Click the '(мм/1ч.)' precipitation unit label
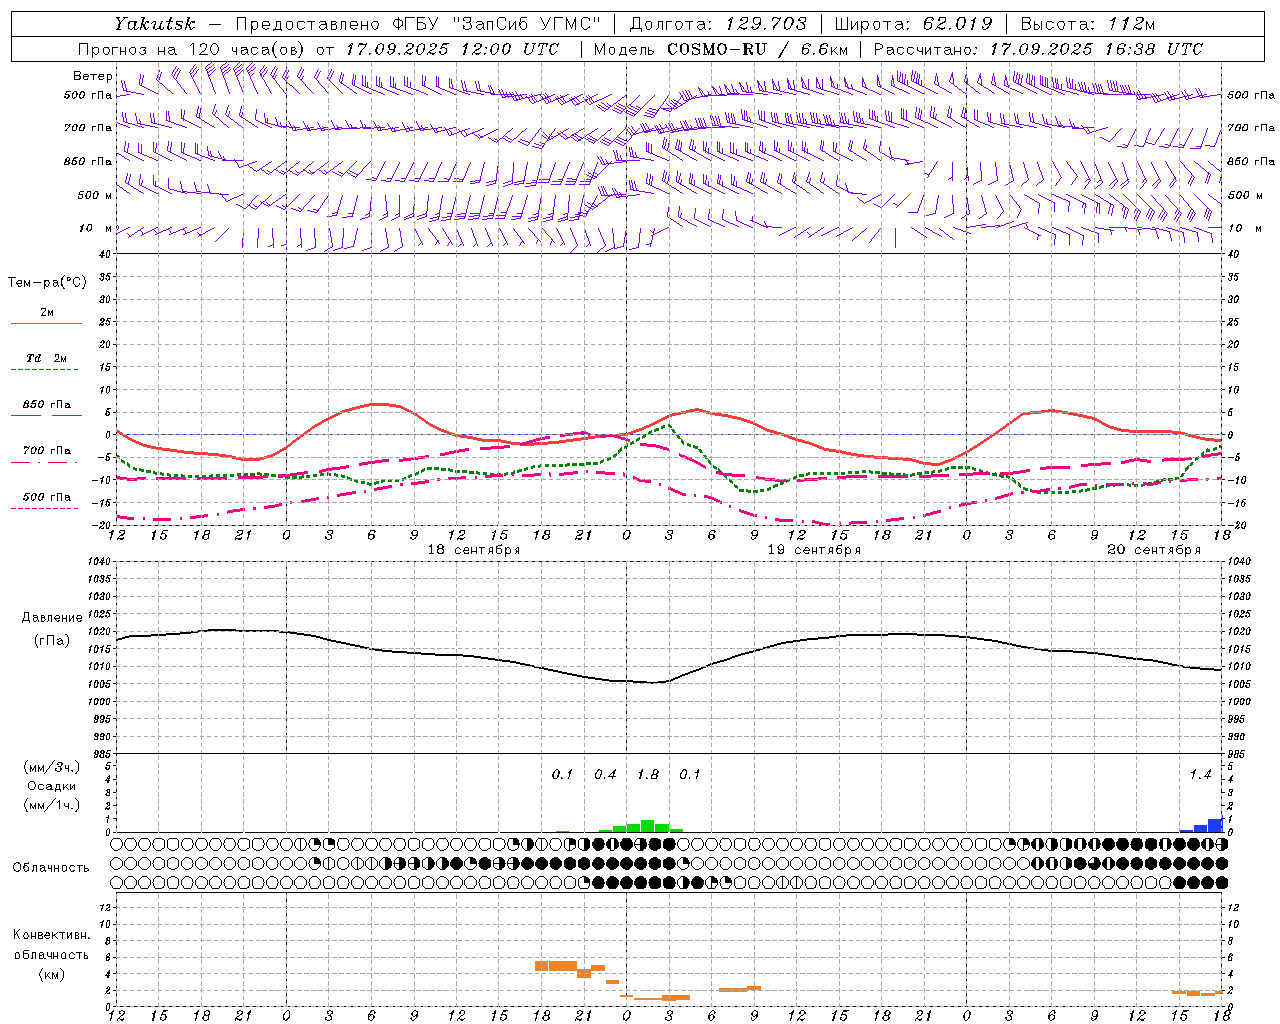This screenshot has width=1280, height=1024. point(52,805)
